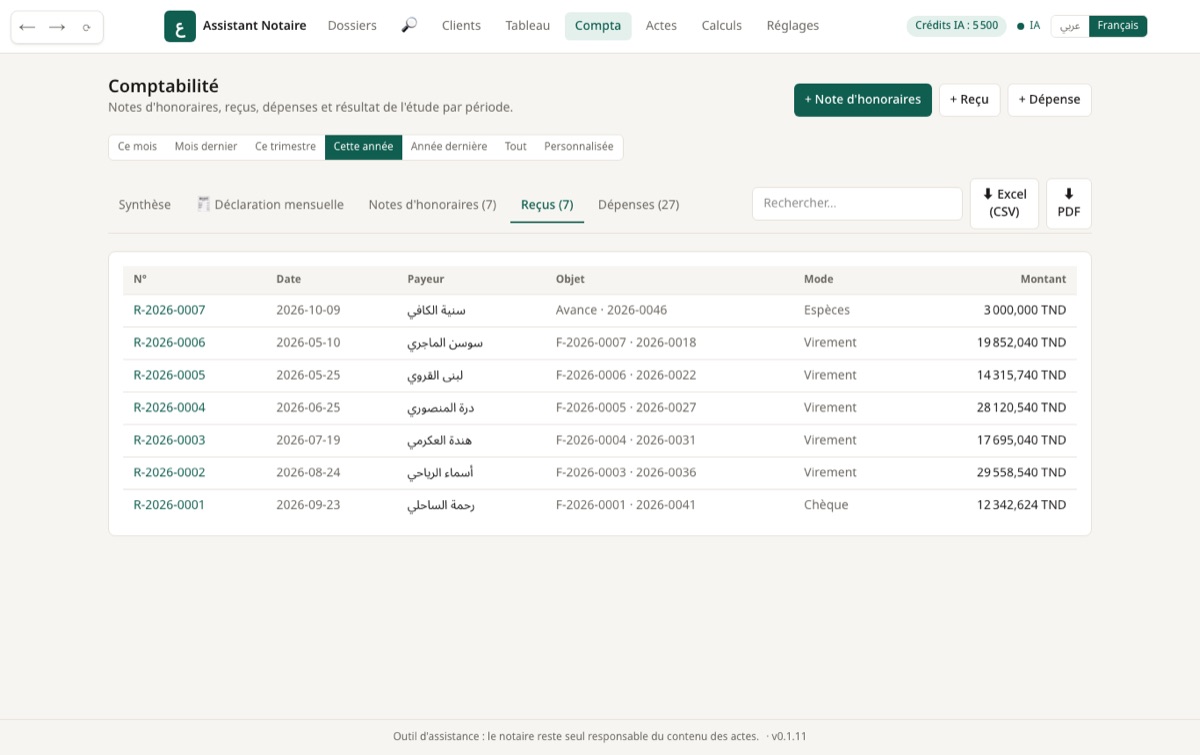Screen dimensions: 1200x755
Task: Open receipt R-2026-0002
Action: pyautogui.click(x=169, y=473)
